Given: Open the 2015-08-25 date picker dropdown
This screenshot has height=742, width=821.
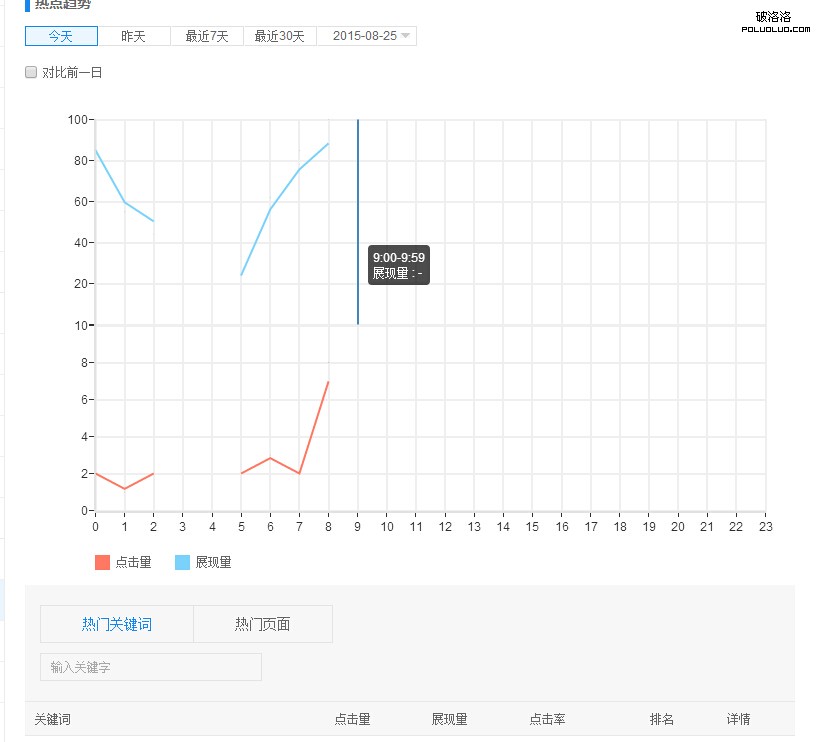Looking at the screenshot, I should pyautogui.click(x=366, y=35).
